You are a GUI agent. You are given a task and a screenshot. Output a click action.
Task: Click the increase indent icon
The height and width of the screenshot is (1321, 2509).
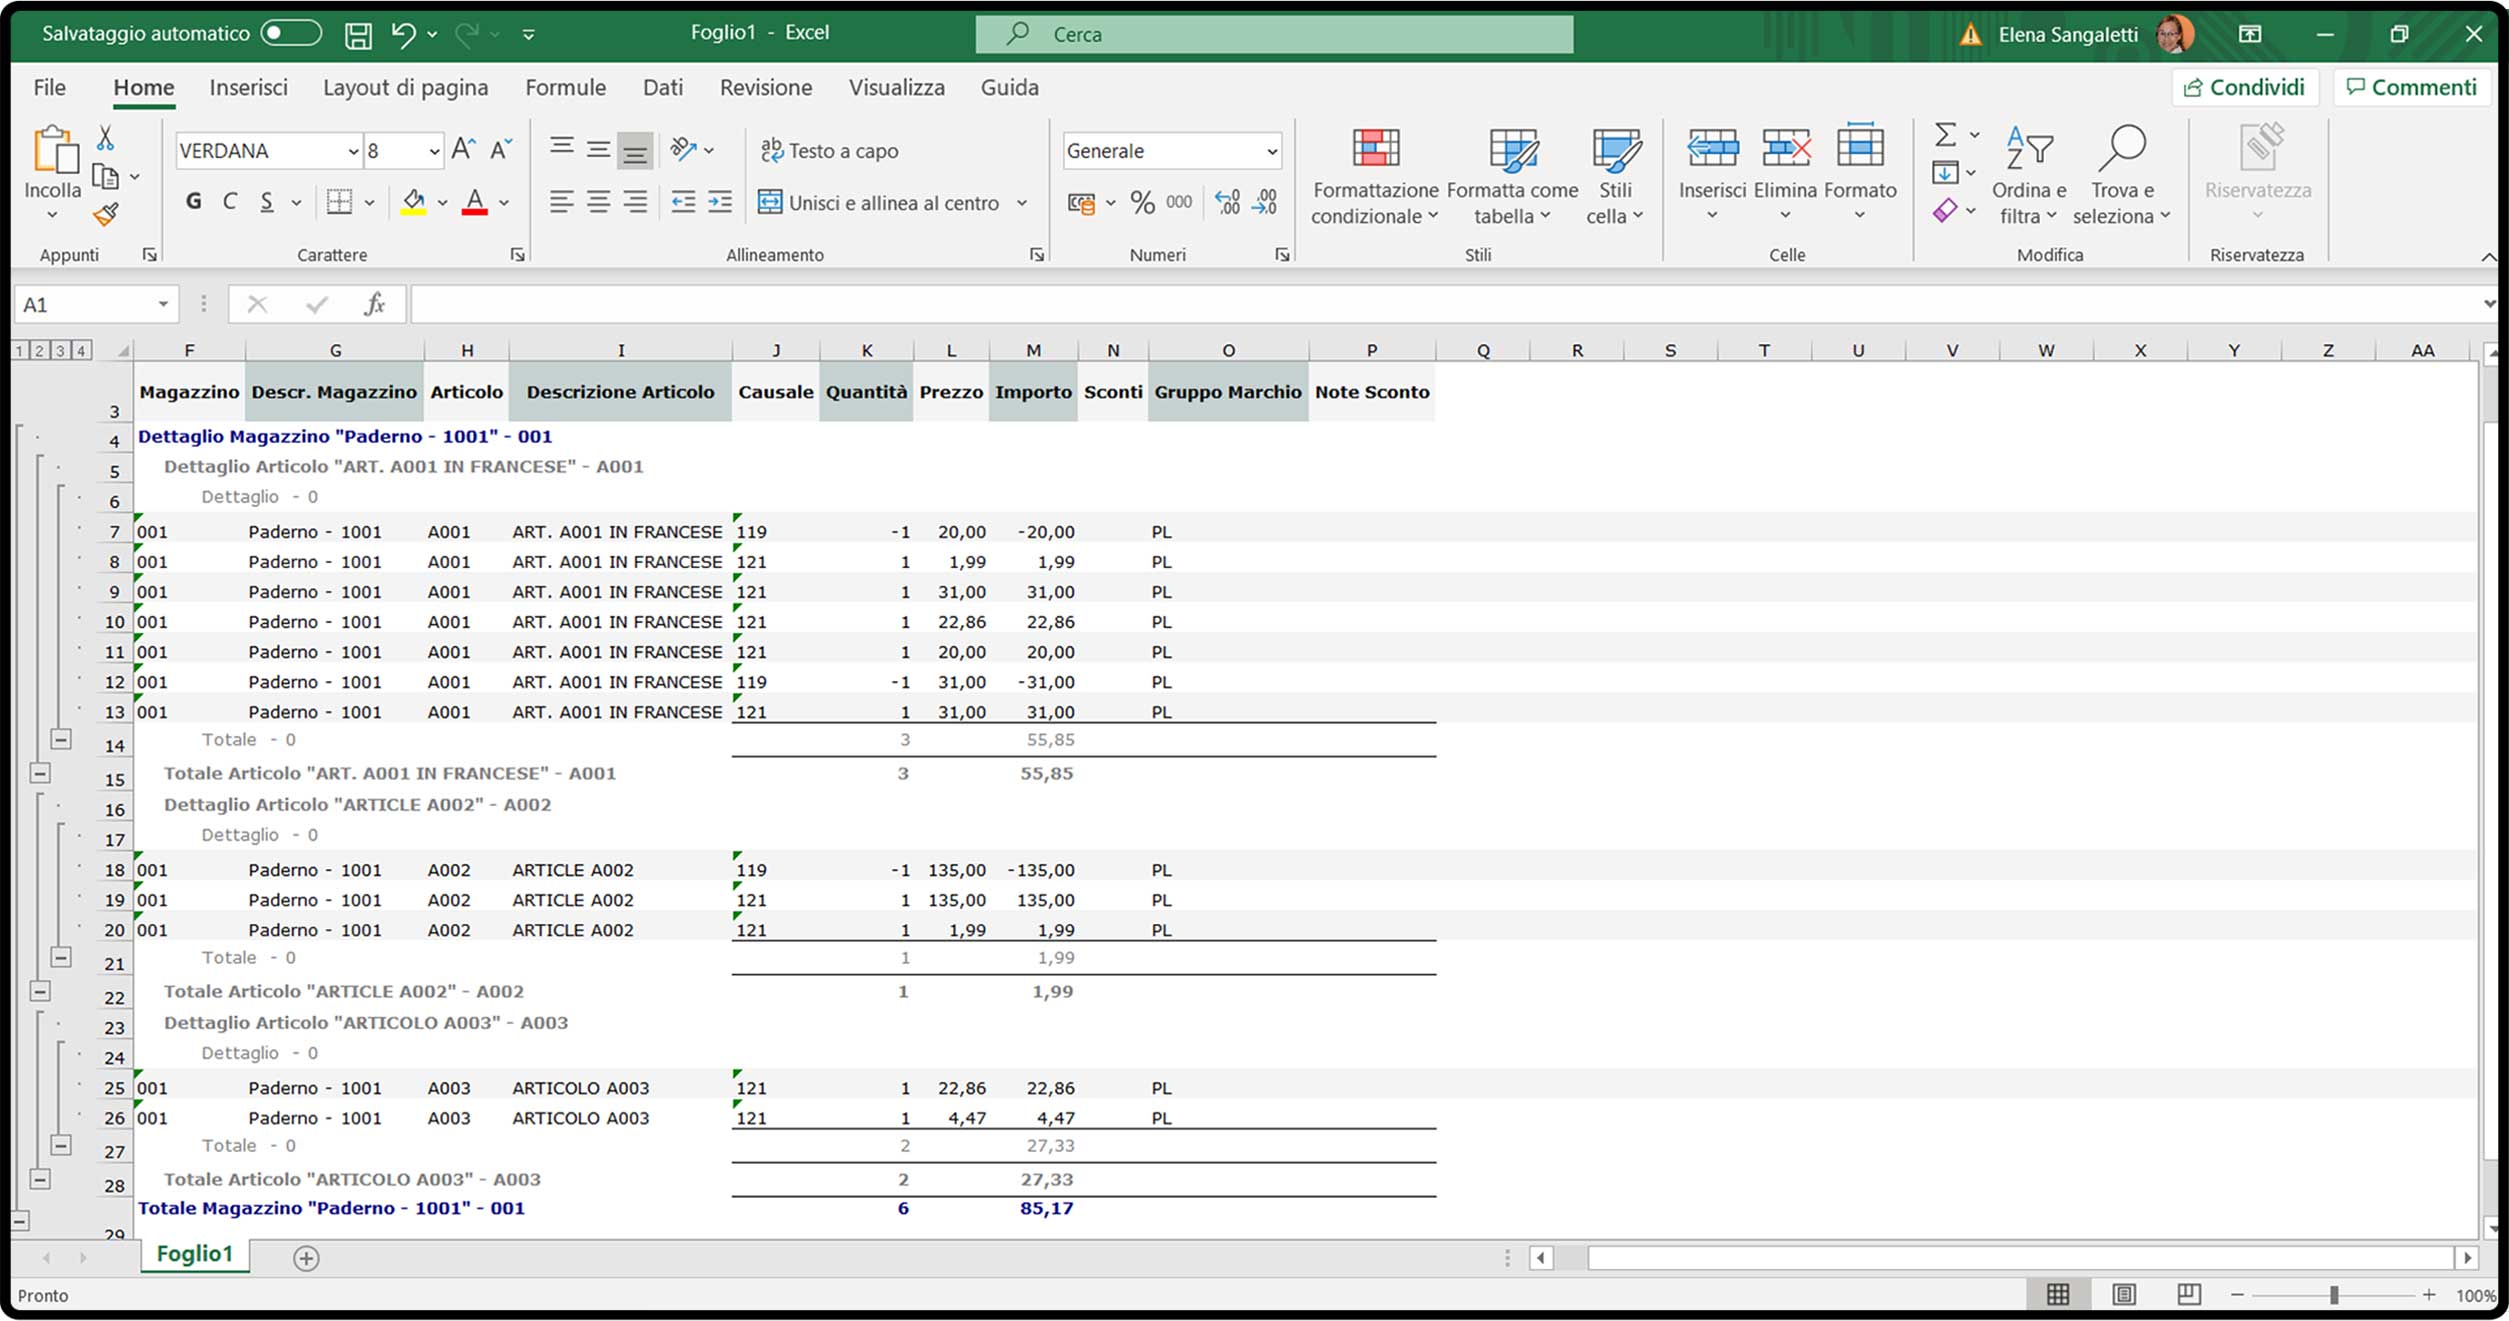pyautogui.click(x=720, y=202)
